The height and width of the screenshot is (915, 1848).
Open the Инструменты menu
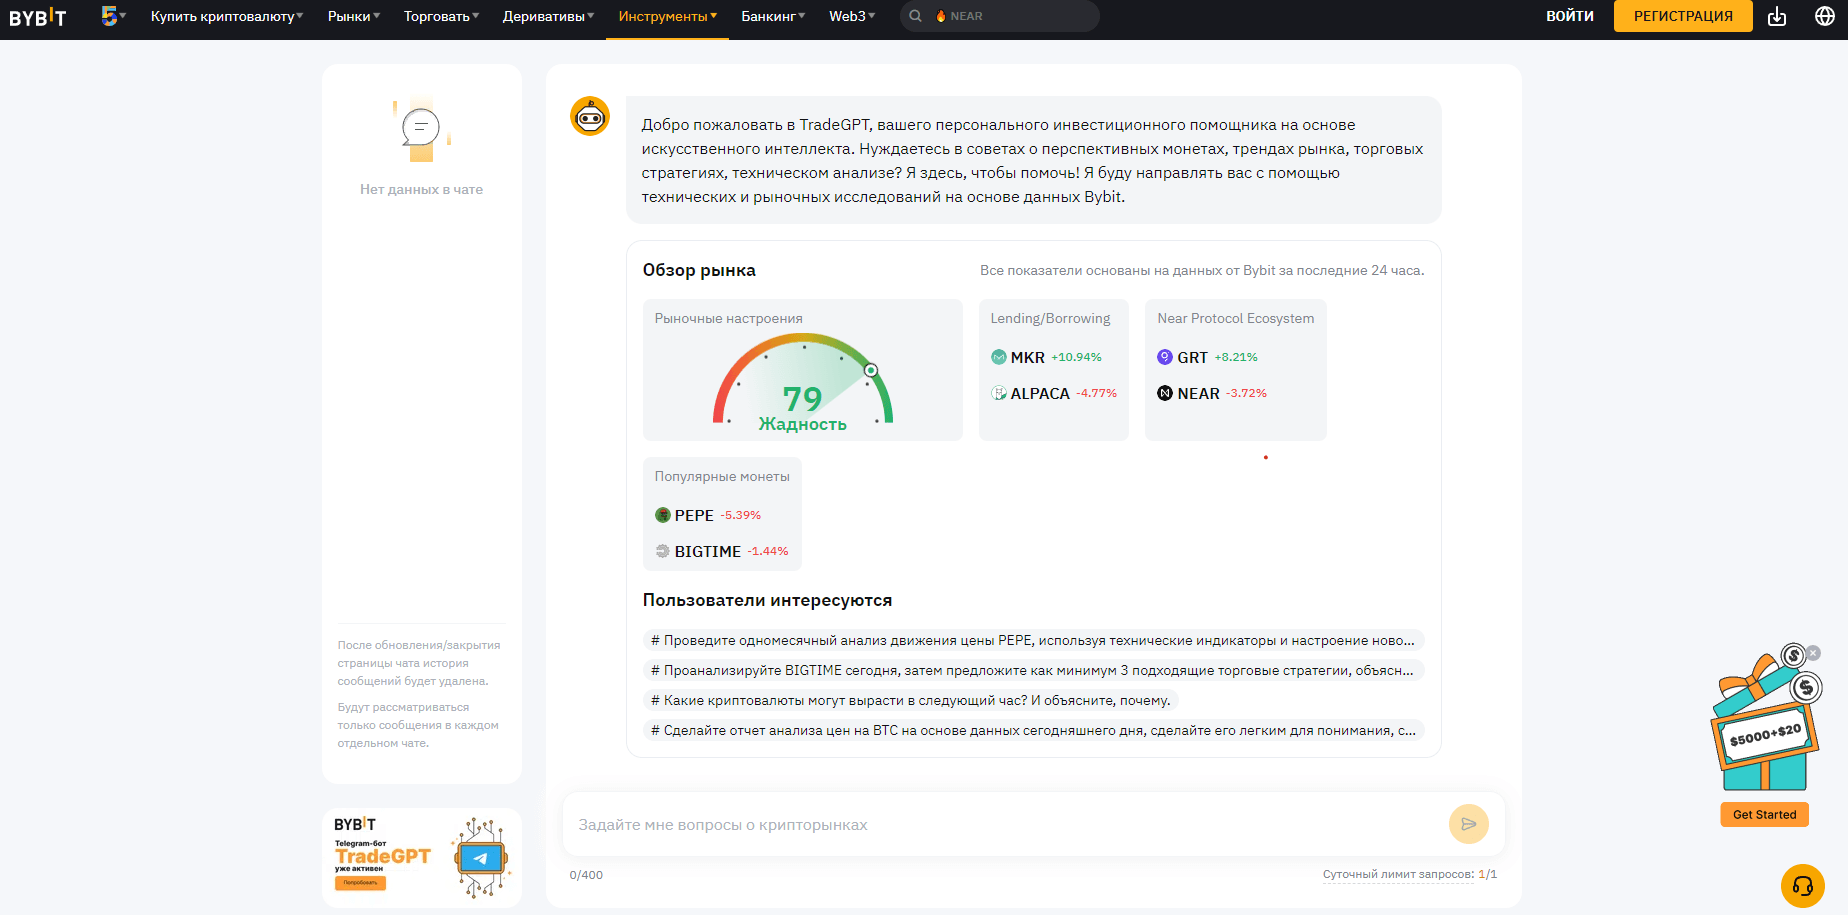point(667,16)
